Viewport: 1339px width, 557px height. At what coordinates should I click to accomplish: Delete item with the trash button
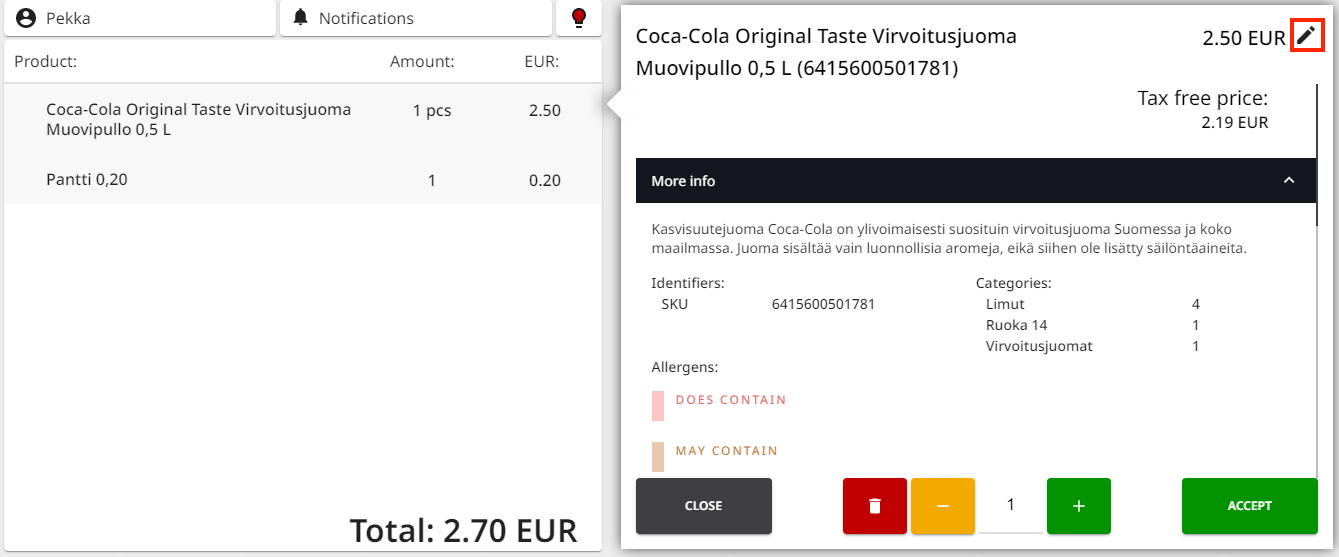874,506
